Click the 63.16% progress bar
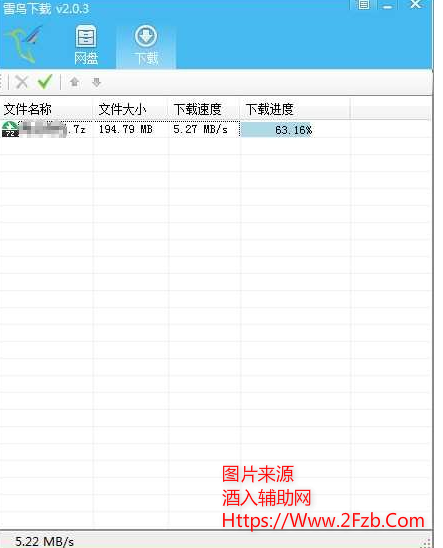 276,130
